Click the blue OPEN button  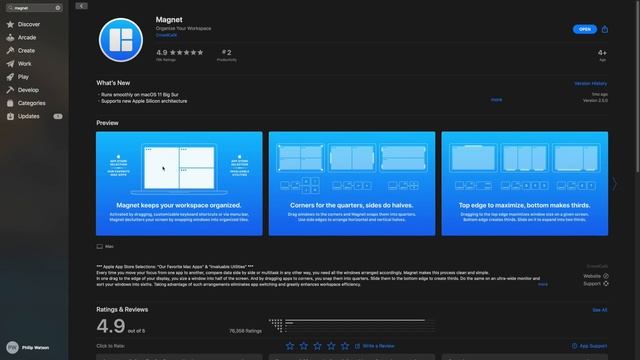(x=584, y=29)
